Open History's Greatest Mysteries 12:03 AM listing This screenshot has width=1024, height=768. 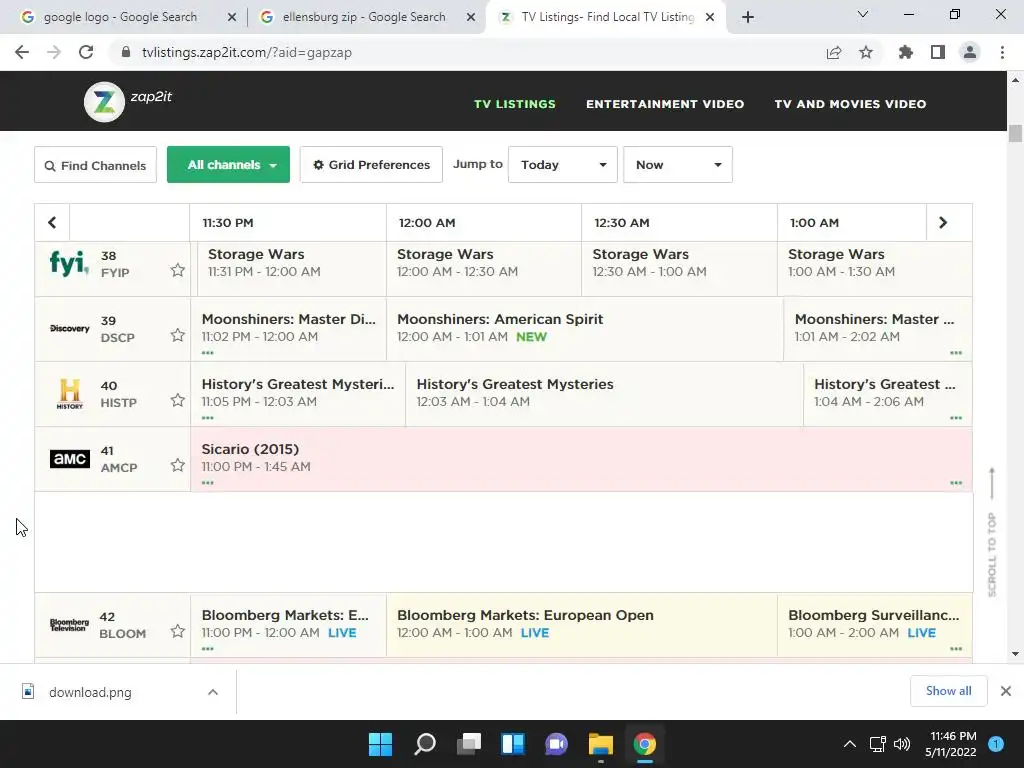(x=604, y=394)
